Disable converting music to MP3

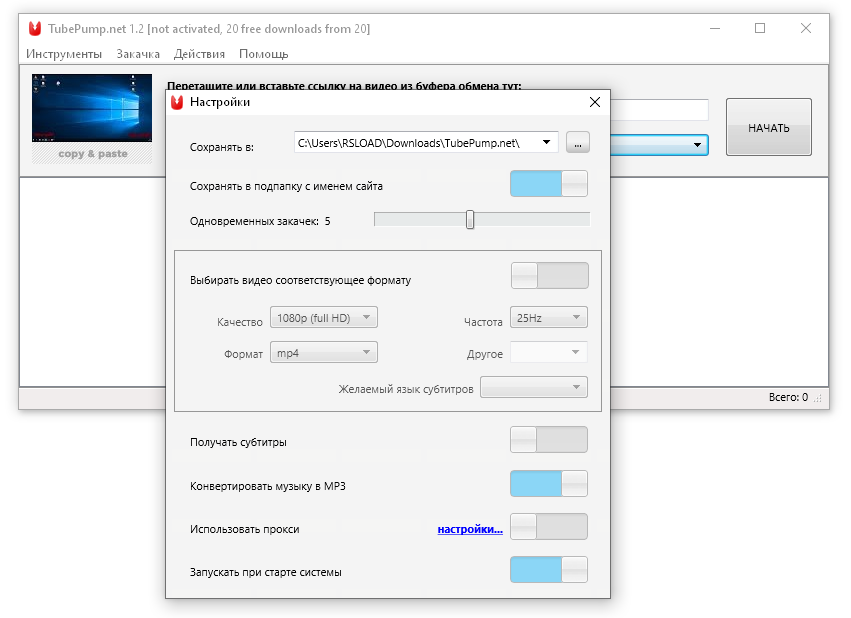coord(549,483)
